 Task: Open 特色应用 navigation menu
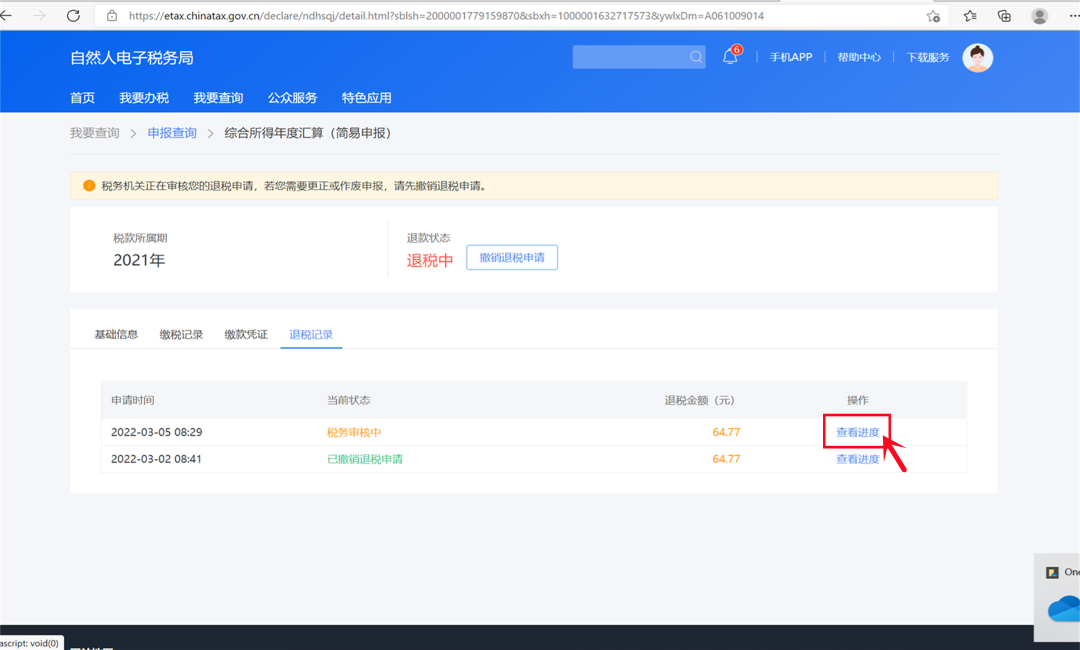367,98
